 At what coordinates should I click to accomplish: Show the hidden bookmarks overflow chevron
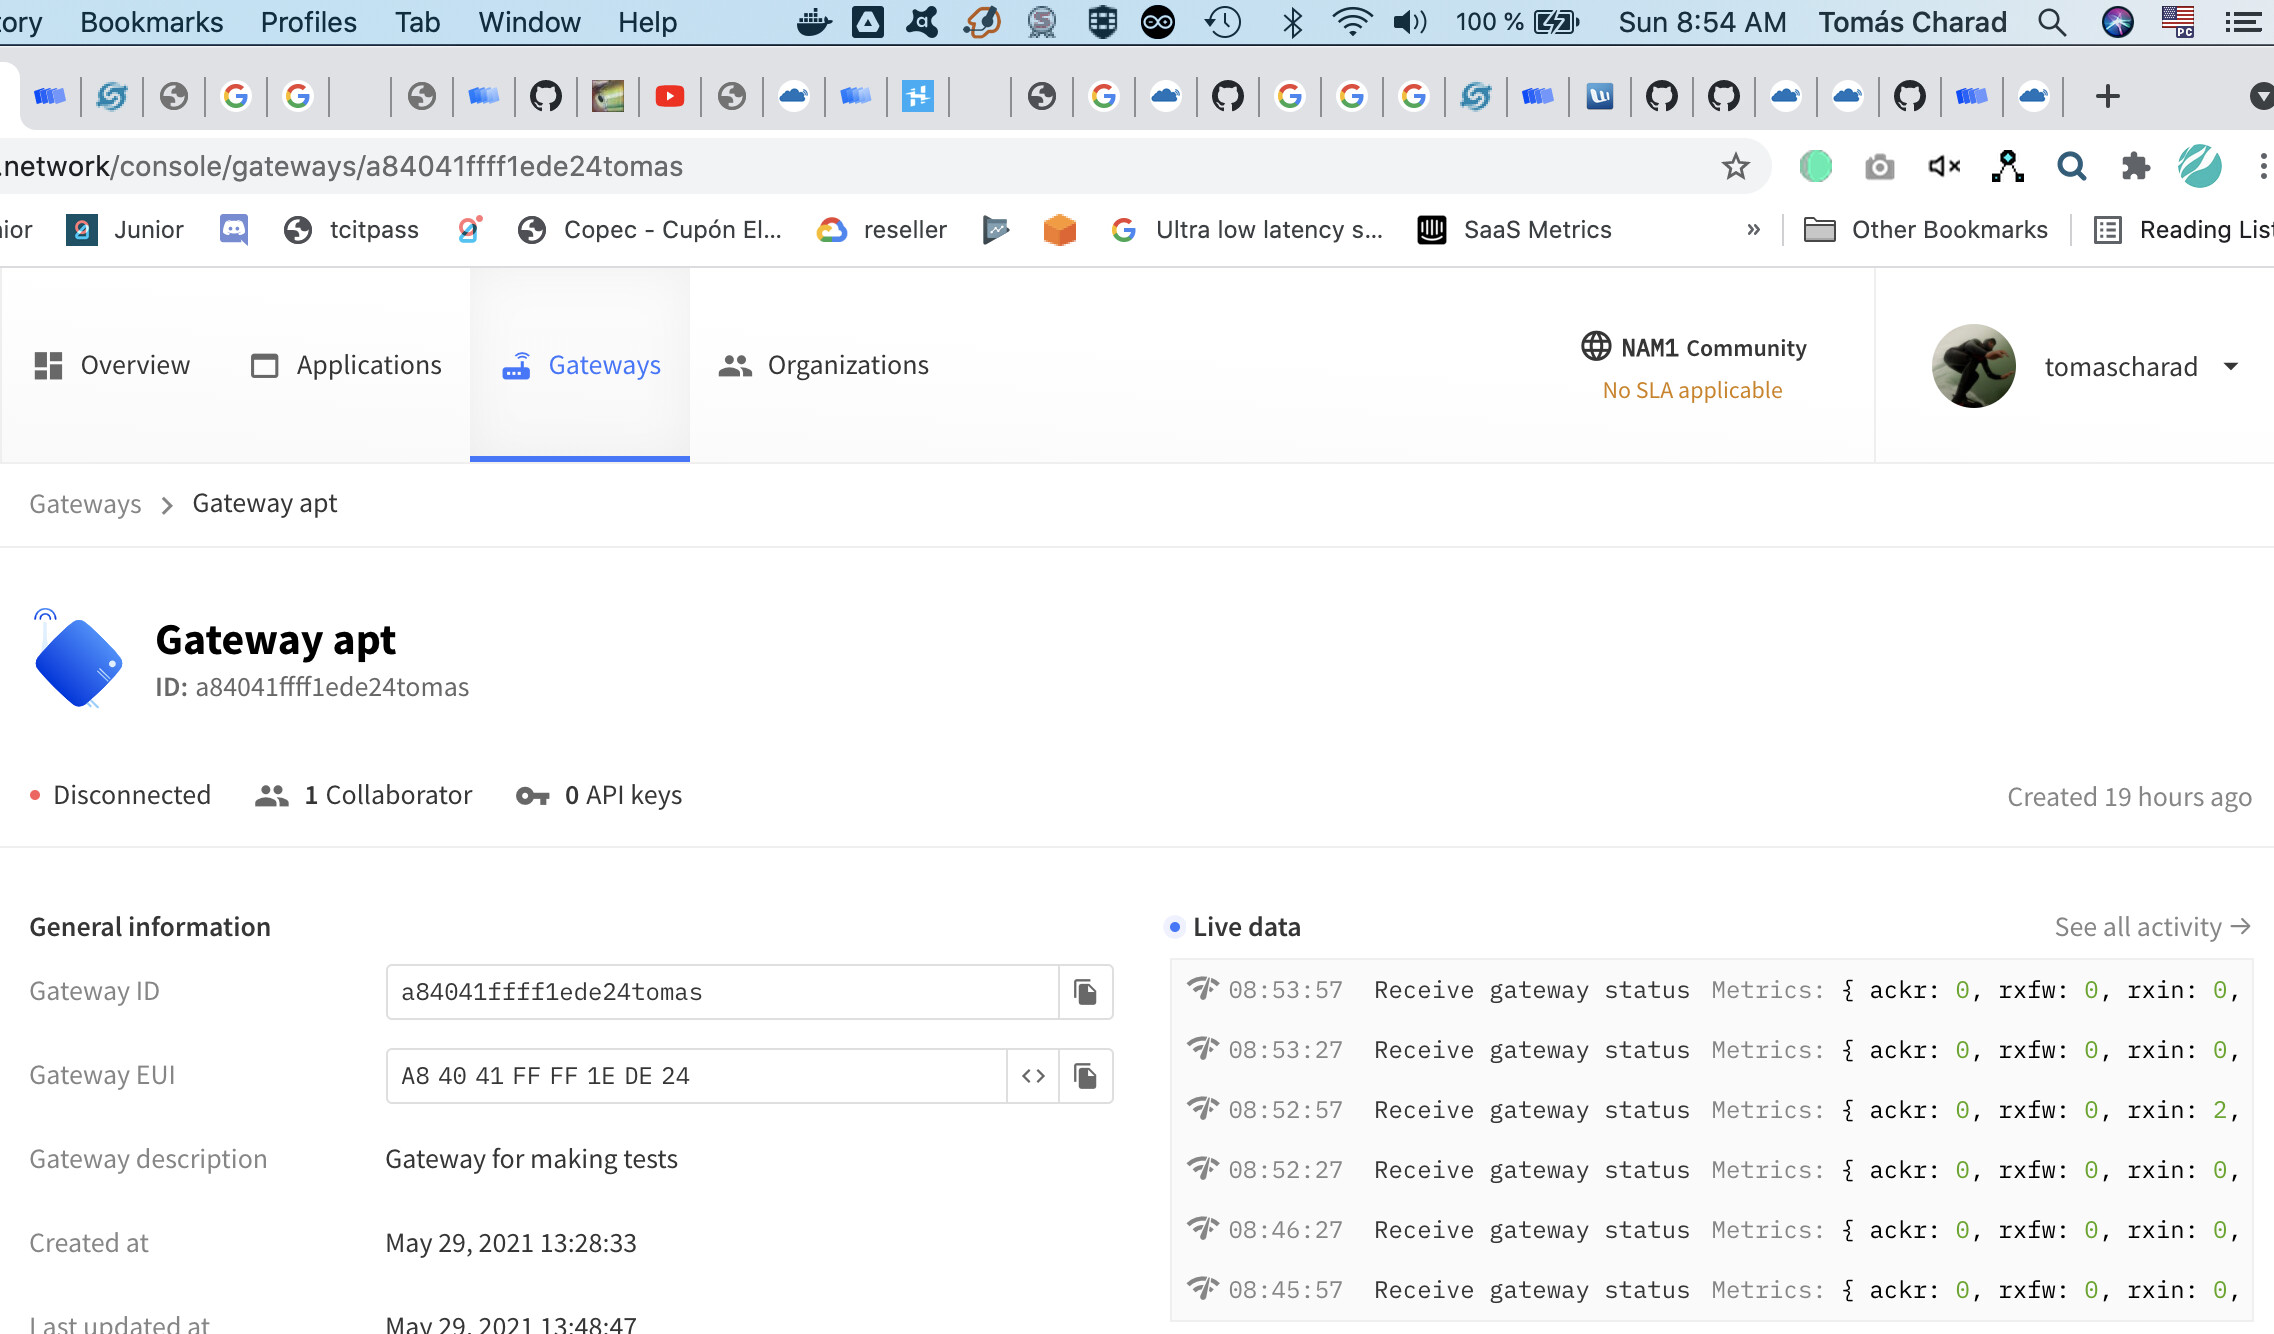(1753, 230)
